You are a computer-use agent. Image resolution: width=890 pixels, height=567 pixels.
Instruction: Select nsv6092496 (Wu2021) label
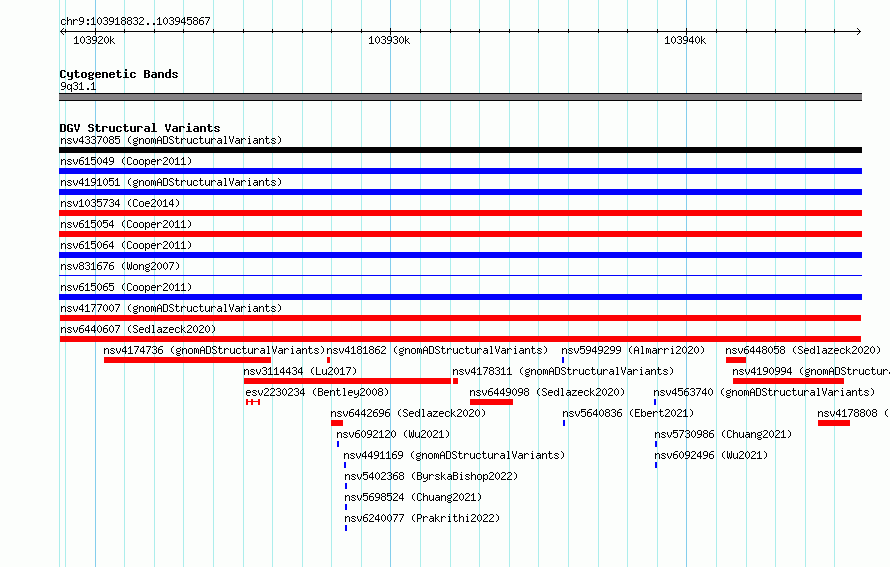pos(711,455)
